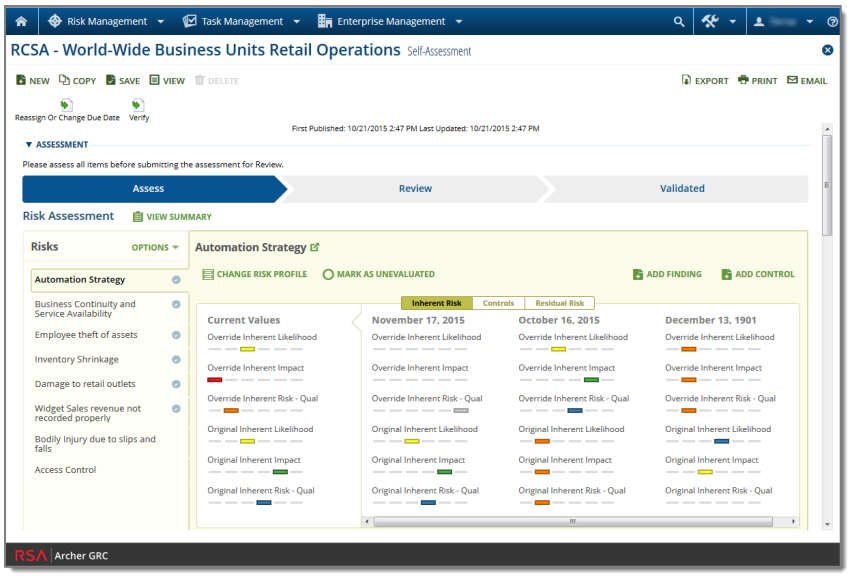Toggle check status beside Employee theft of assets

point(176,335)
